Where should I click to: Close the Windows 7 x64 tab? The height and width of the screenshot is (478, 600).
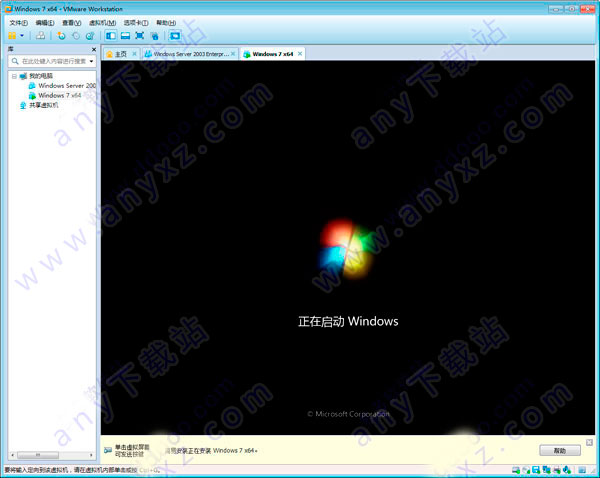(300, 54)
